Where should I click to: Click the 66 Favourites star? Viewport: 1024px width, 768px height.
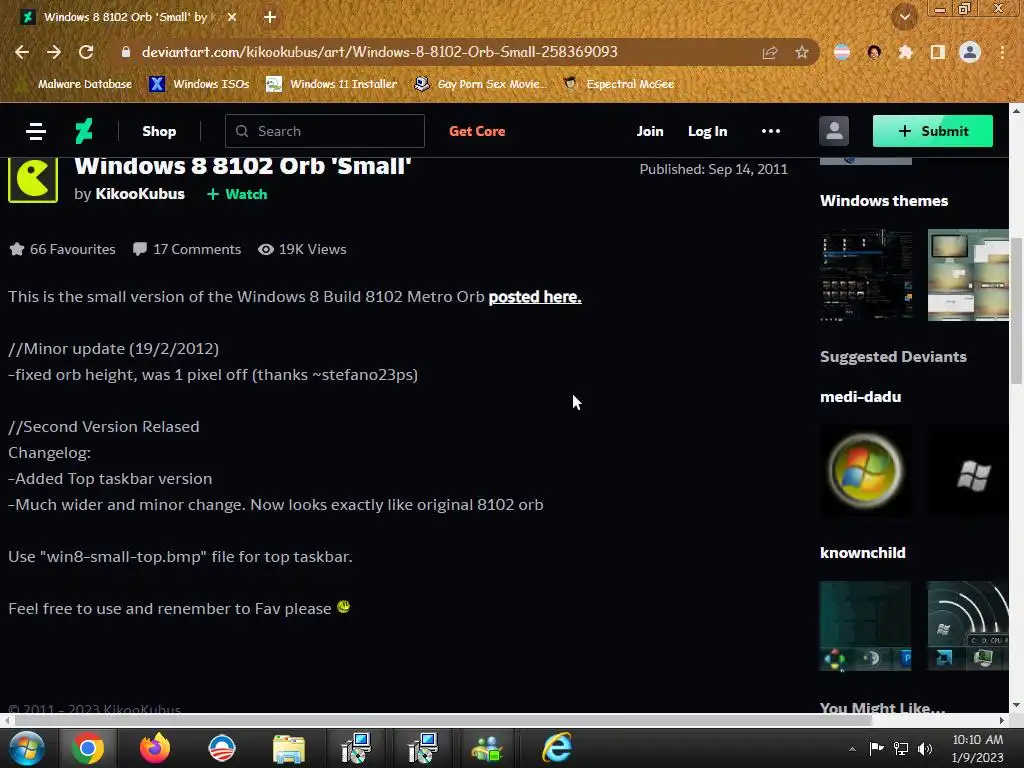[17, 249]
